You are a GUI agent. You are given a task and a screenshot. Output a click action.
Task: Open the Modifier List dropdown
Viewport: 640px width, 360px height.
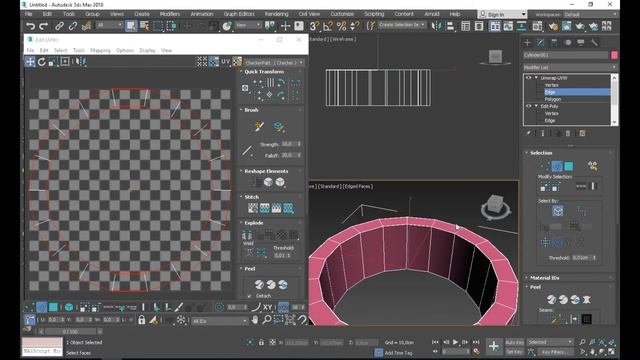(x=570, y=67)
